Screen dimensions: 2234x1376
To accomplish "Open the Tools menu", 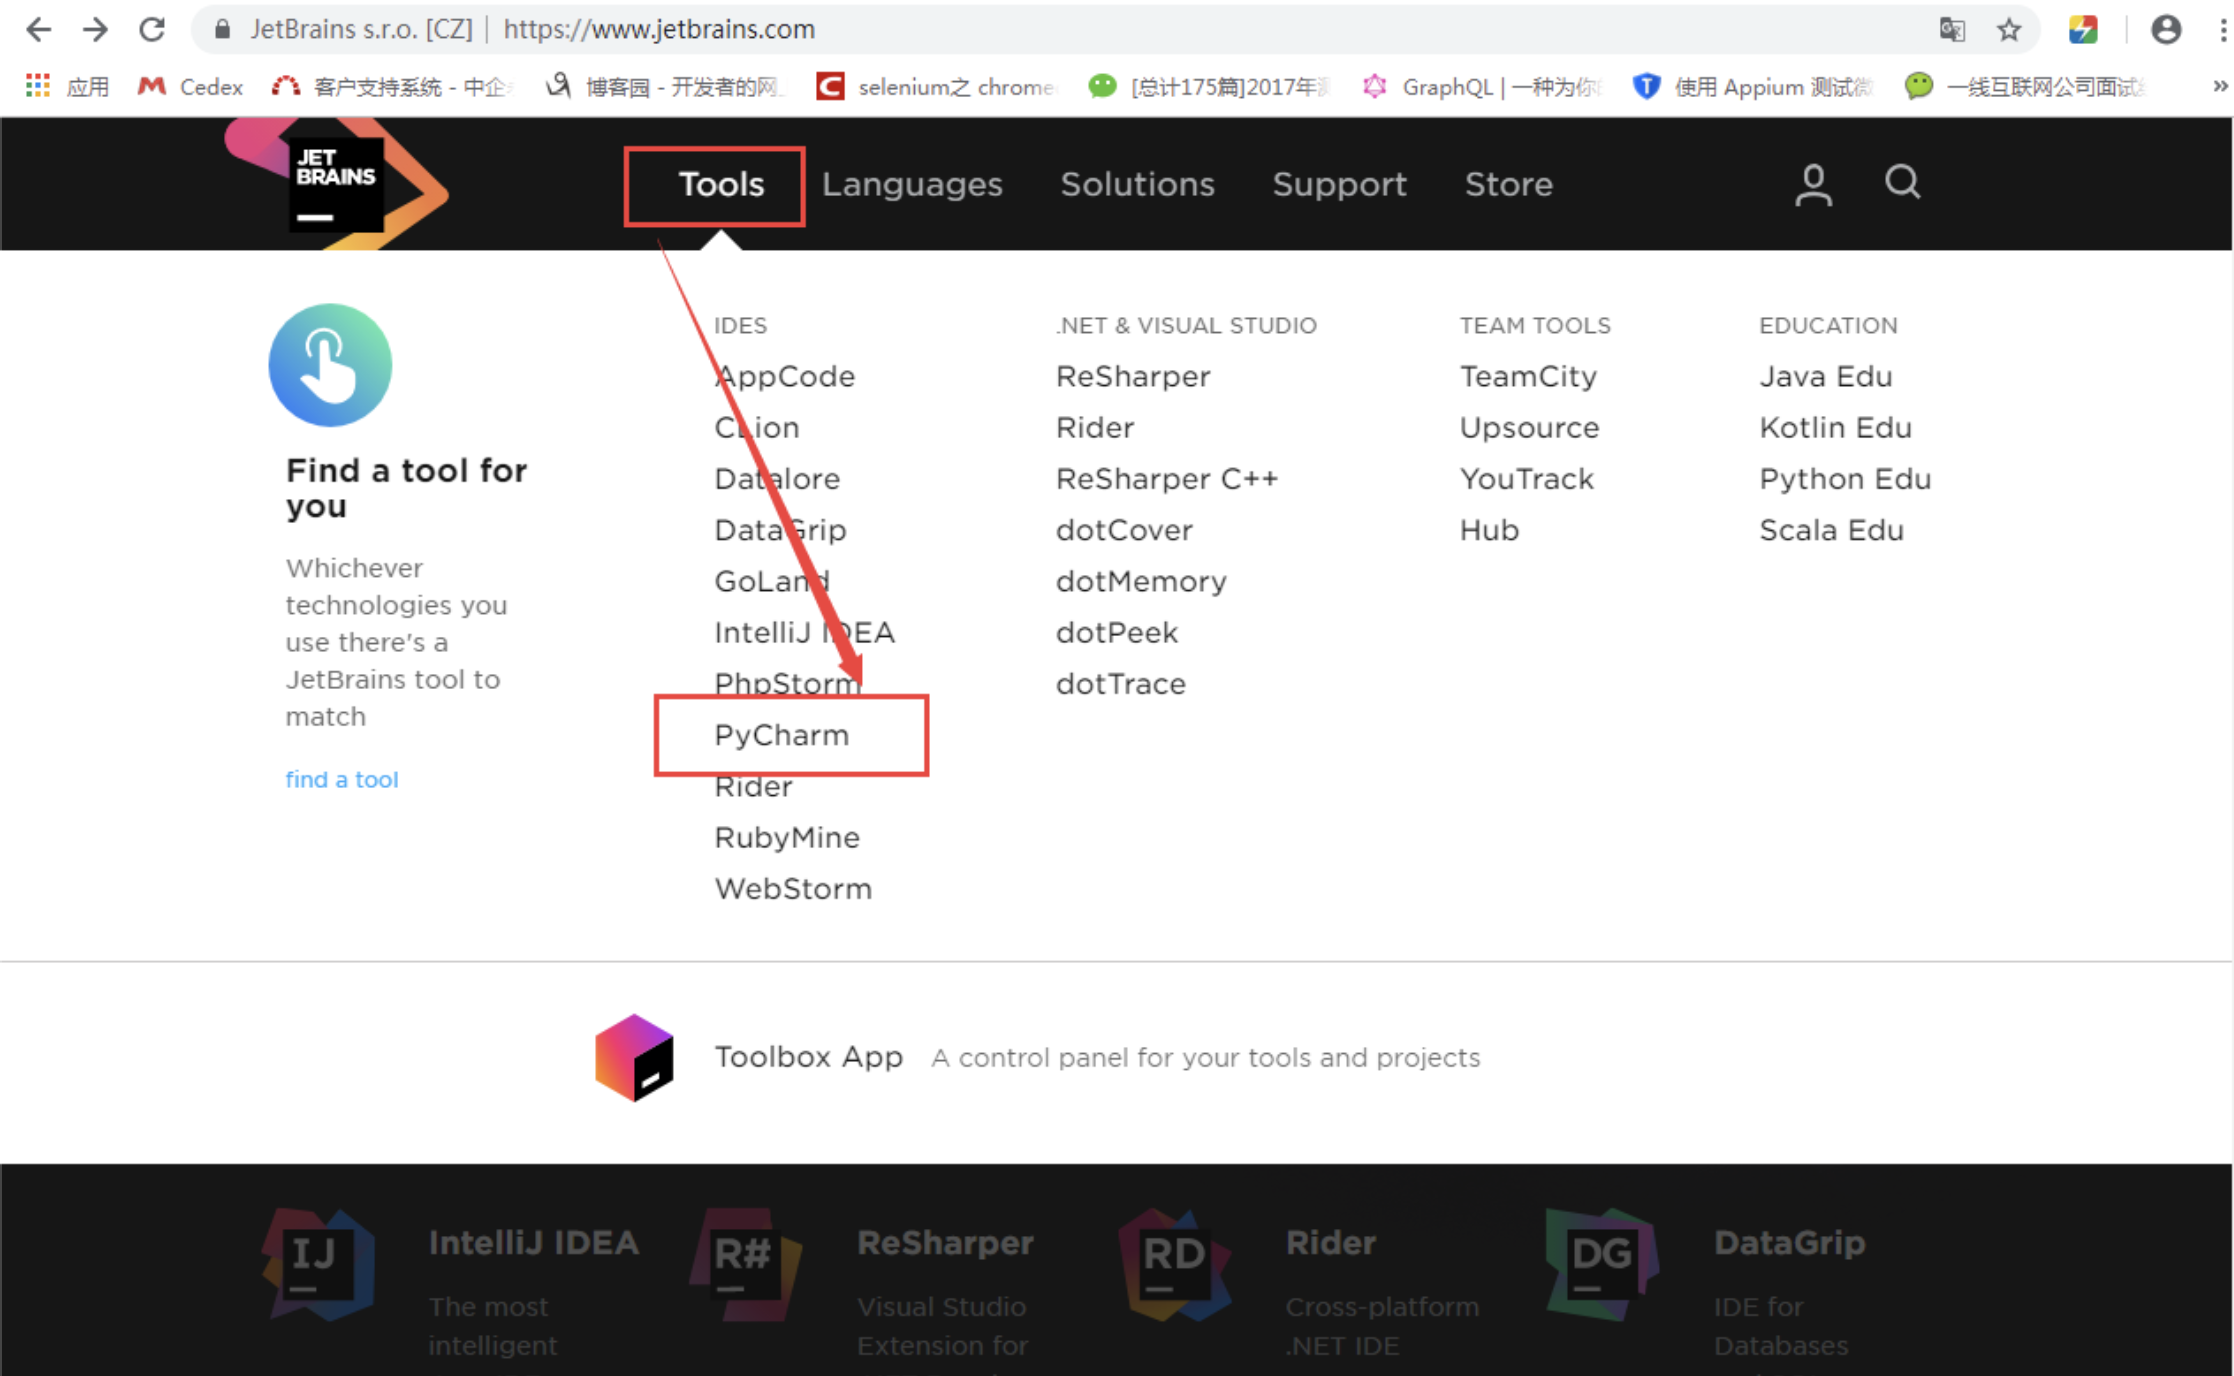I will (x=721, y=185).
